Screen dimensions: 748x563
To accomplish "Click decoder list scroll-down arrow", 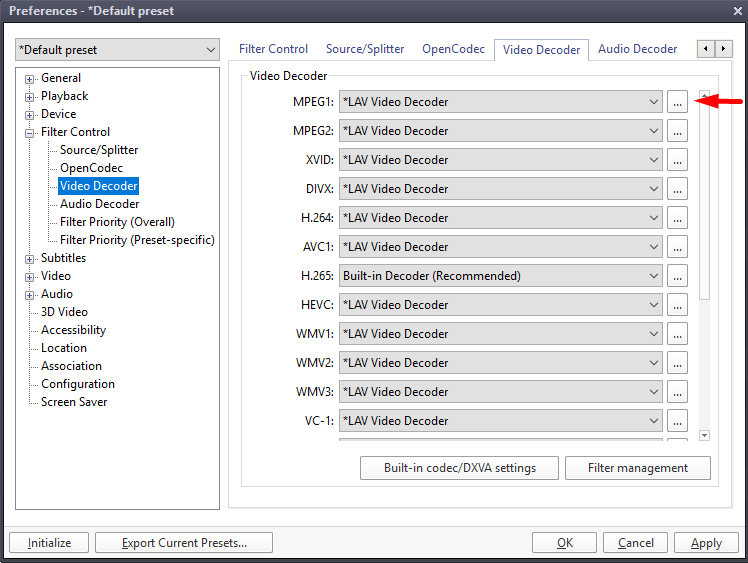I will [x=705, y=435].
